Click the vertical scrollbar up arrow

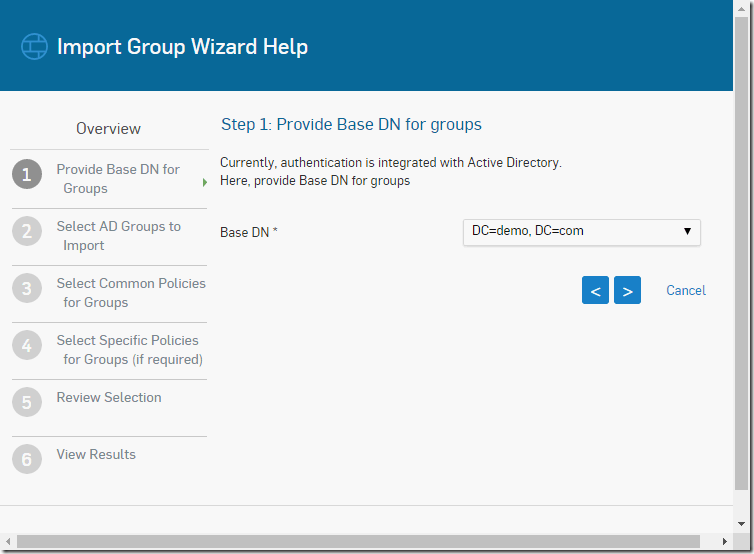(x=741, y=9)
